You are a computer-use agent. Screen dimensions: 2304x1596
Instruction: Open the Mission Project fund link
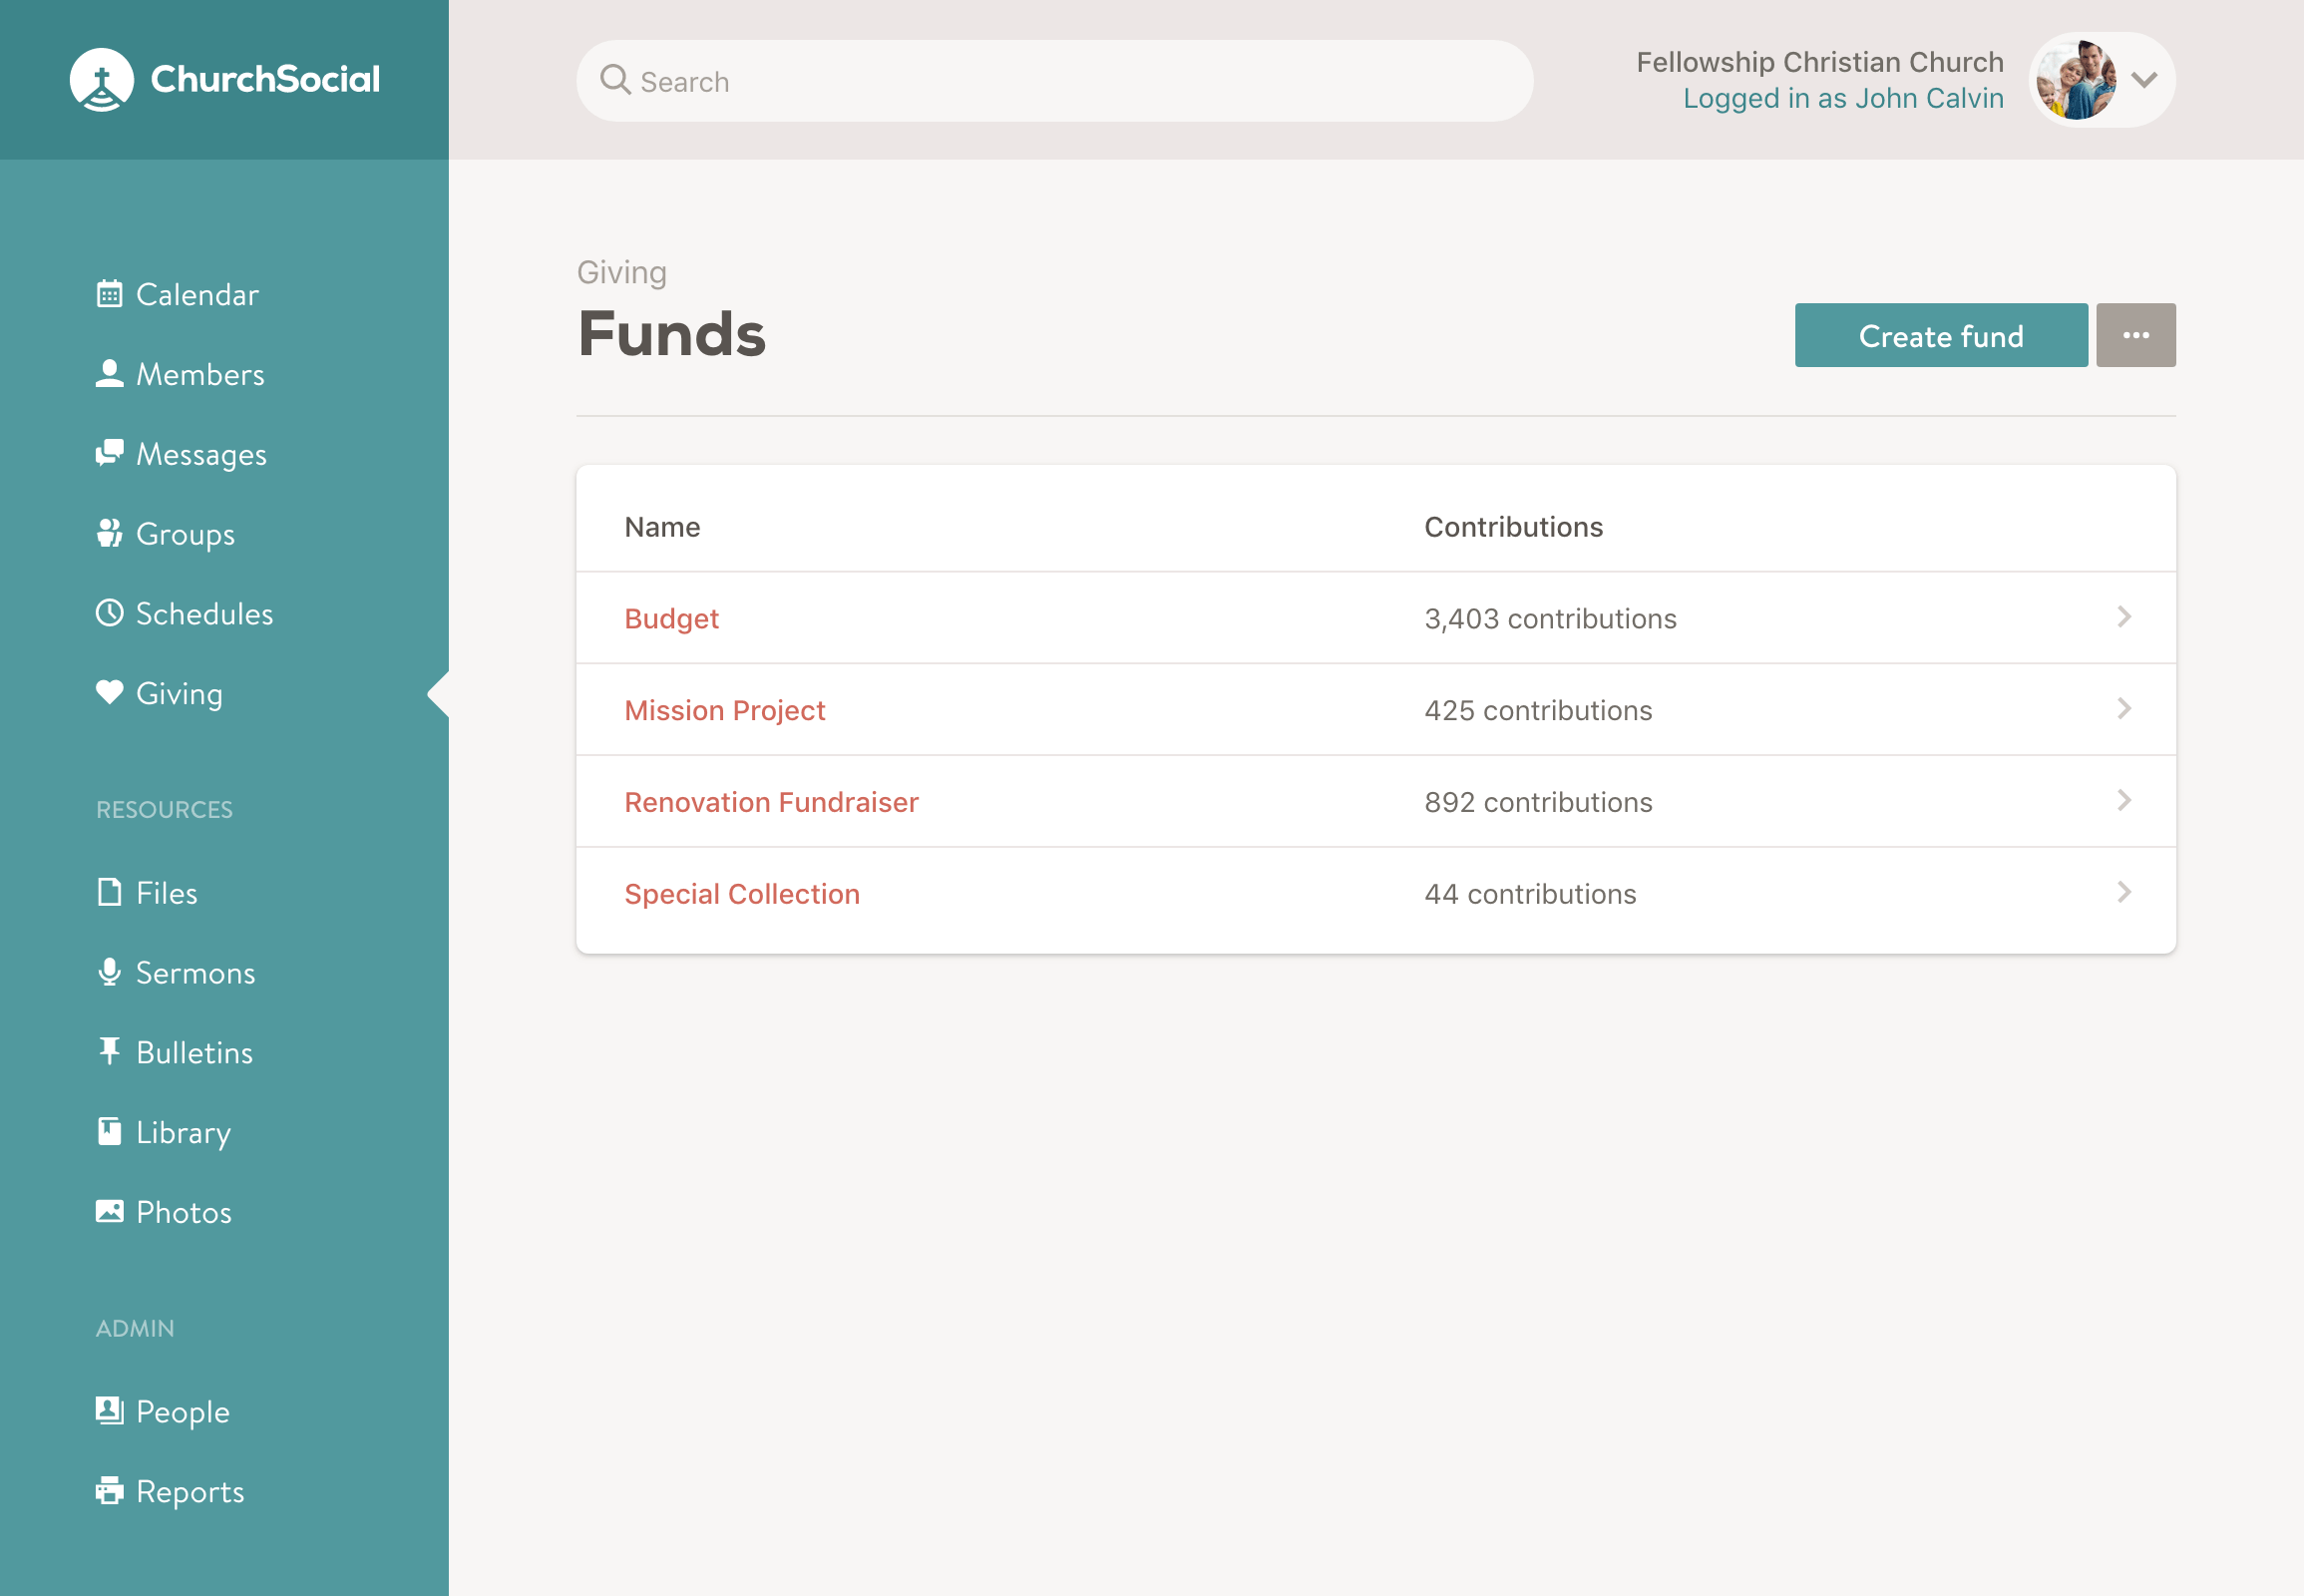(724, 710)
